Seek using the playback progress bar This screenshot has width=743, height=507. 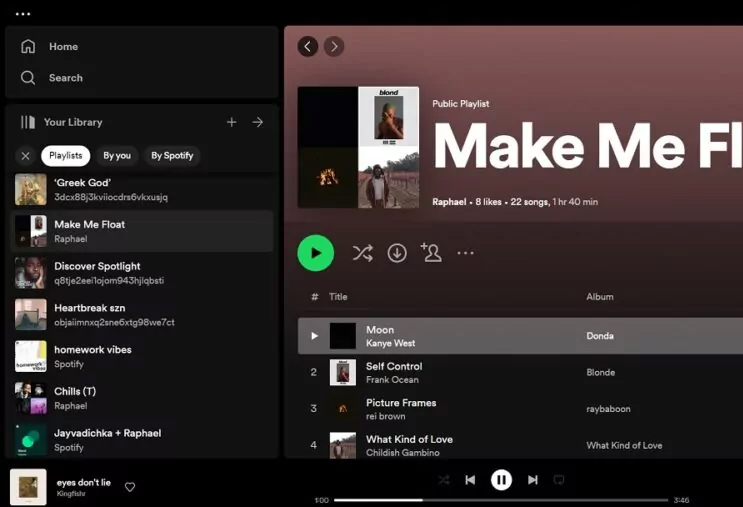click(501, 500)
